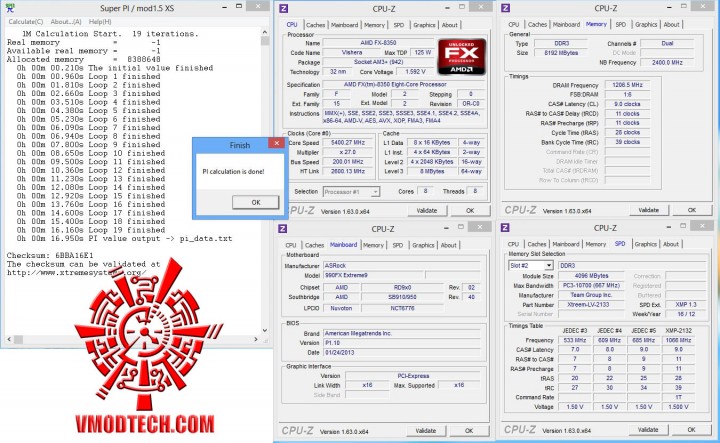Click OK in the Memory tab window
The image size is (720, 443).
(692, 210)
